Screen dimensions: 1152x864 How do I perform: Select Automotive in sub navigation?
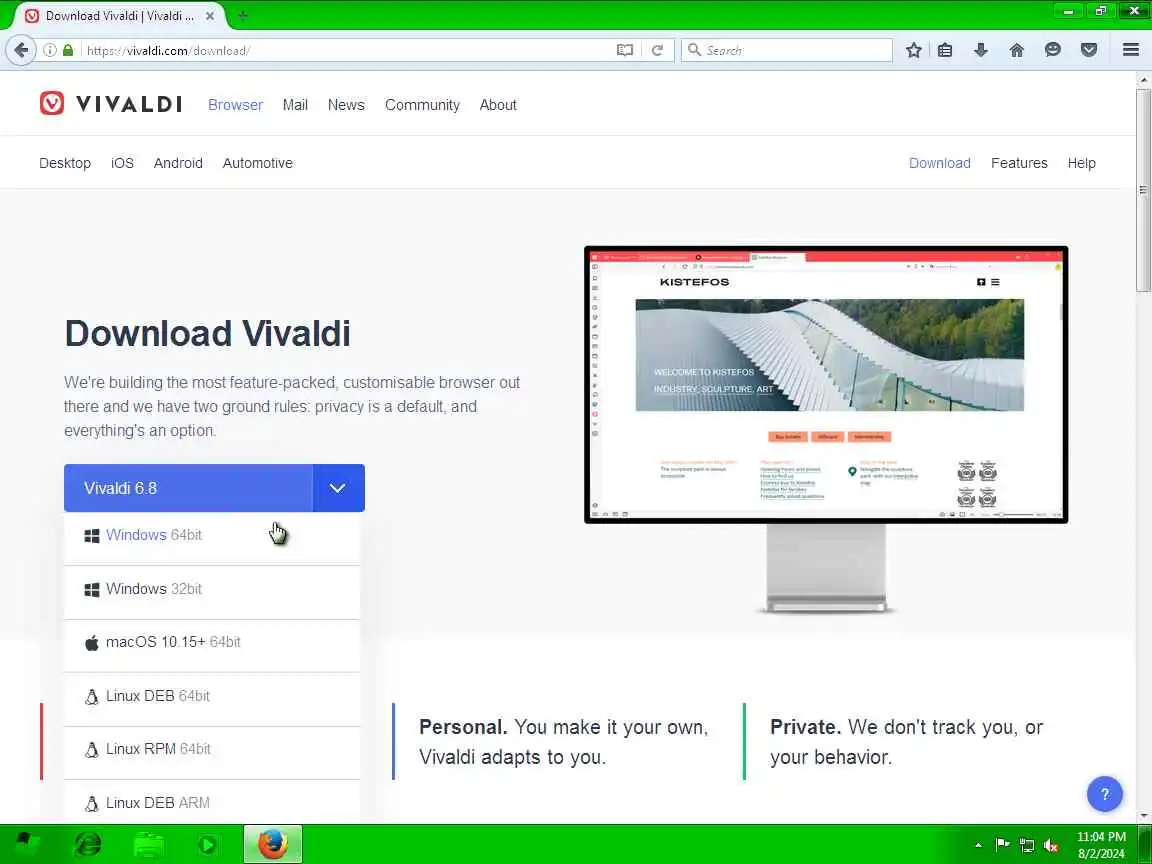257,163
